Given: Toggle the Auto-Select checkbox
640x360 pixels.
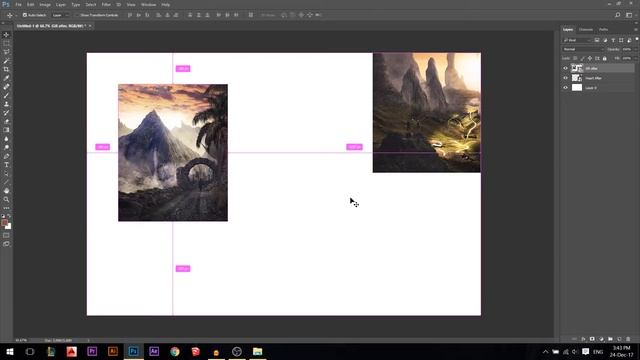Looking at the screenshot, I should click(25, 15).
